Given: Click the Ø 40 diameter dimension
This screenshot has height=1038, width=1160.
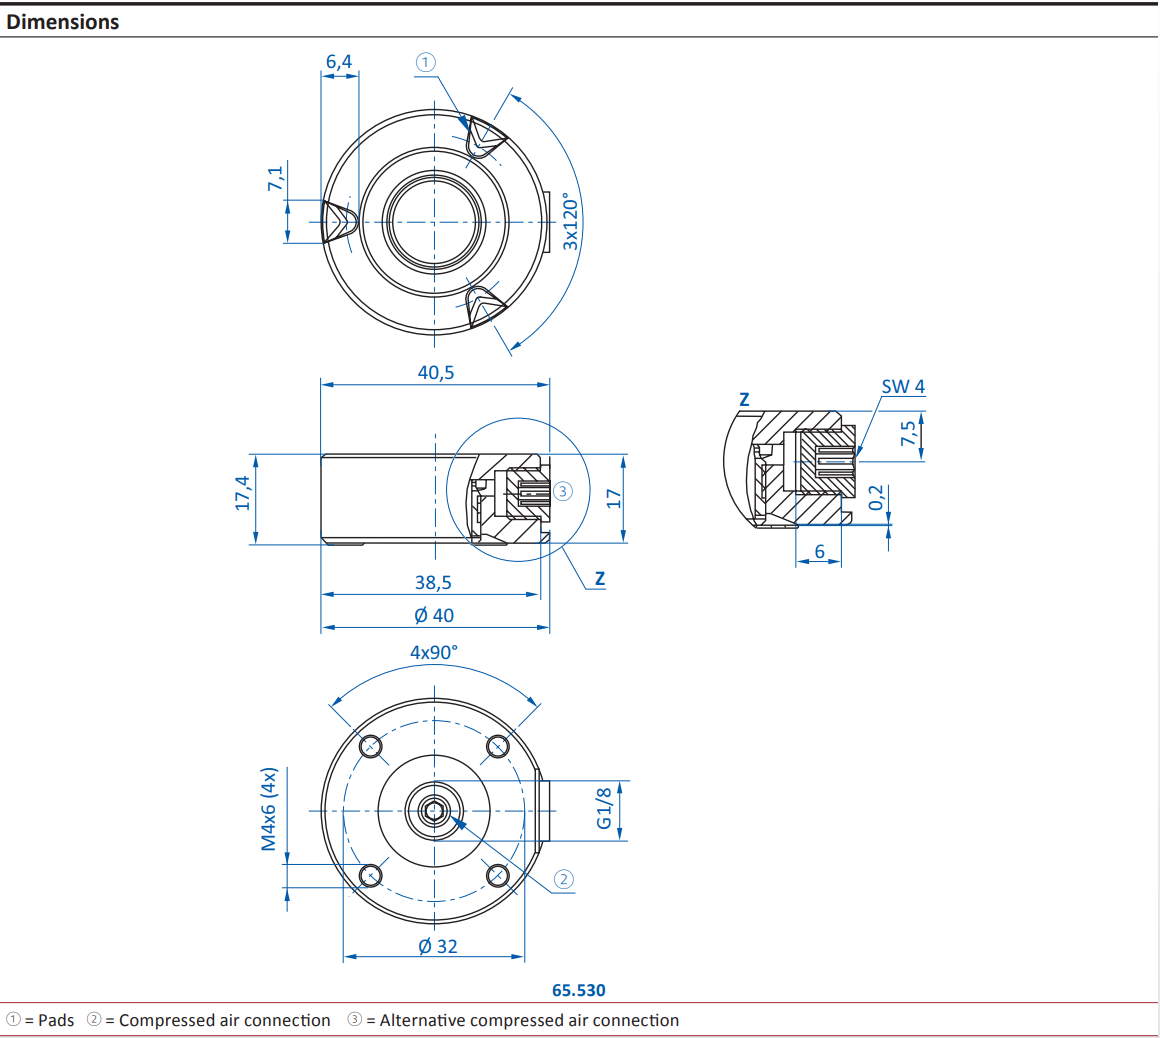Looking at the screenshot, I should (434, 614).
